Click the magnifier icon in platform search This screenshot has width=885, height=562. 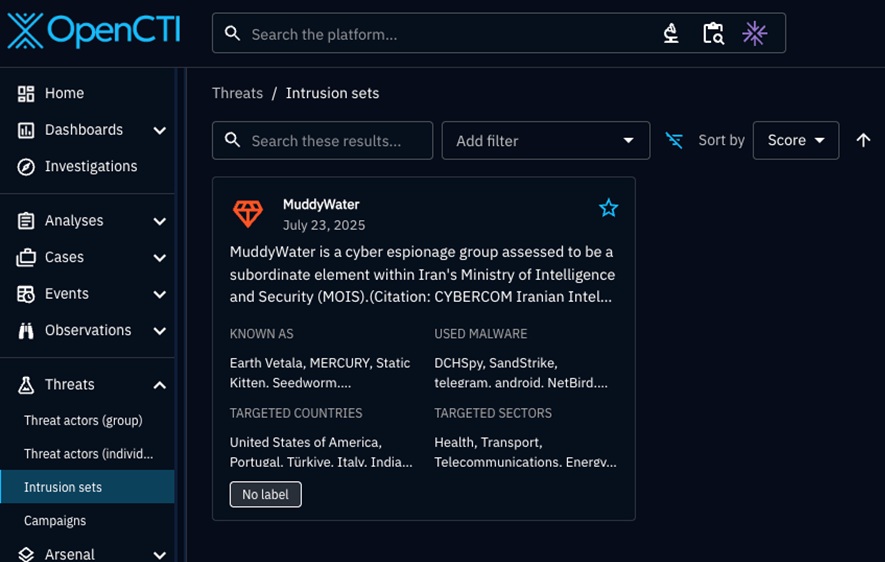(x=233, y=33)
